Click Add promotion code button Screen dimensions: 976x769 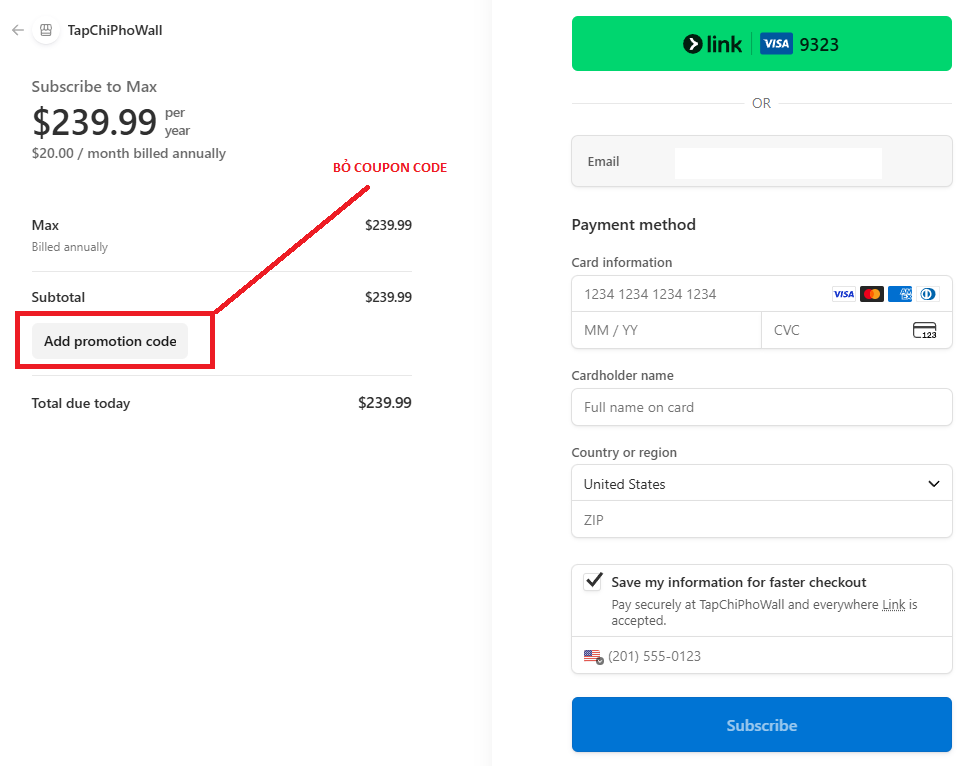coord(110,341)
